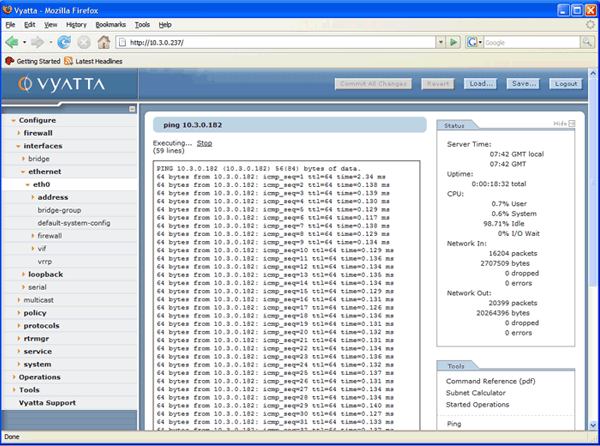Open the Getting Started bookmark
This screenshot has height=446, width=600.
38,61
